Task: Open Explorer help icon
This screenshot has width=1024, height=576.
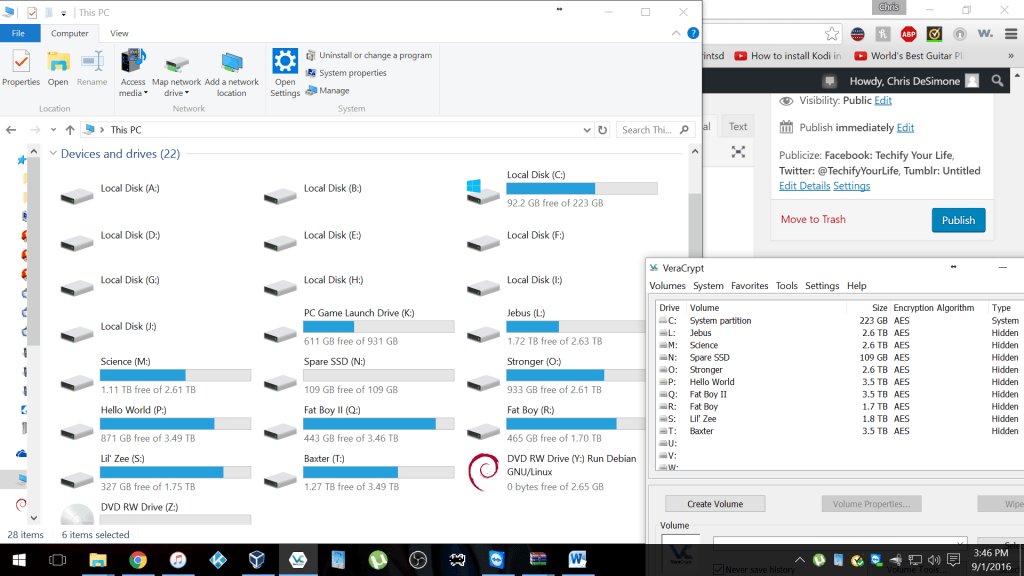Action: point(693,33)
